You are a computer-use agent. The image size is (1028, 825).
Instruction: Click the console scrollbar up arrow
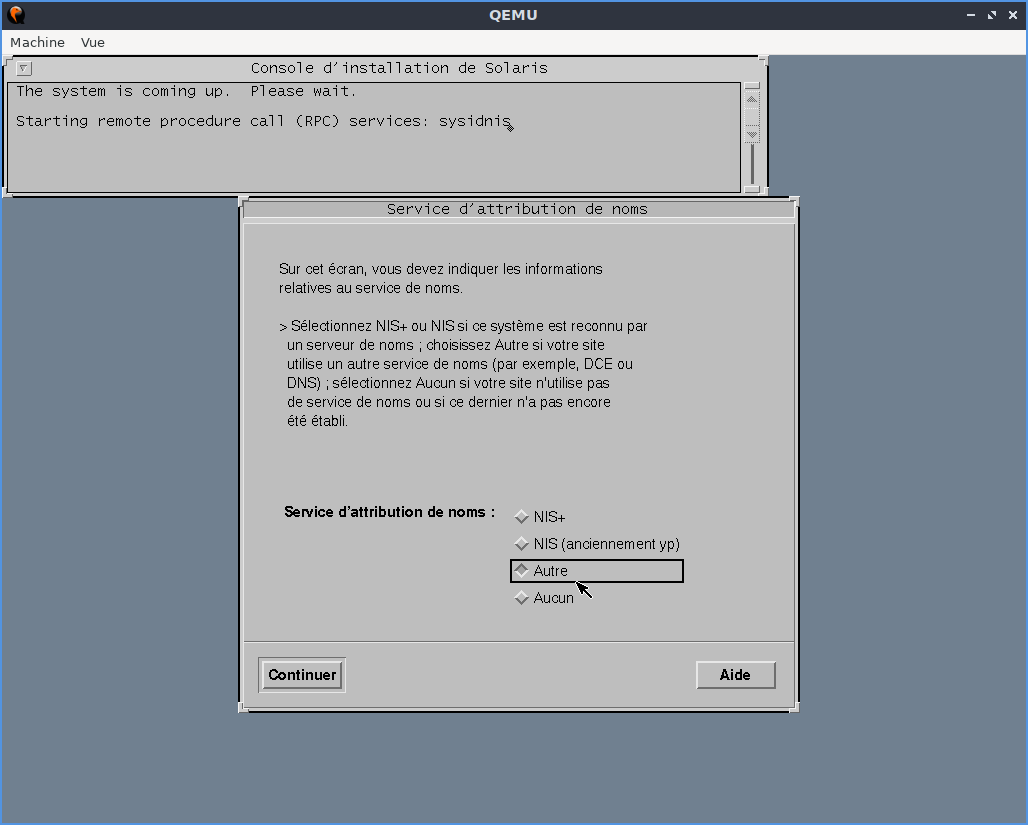[752, 99]
